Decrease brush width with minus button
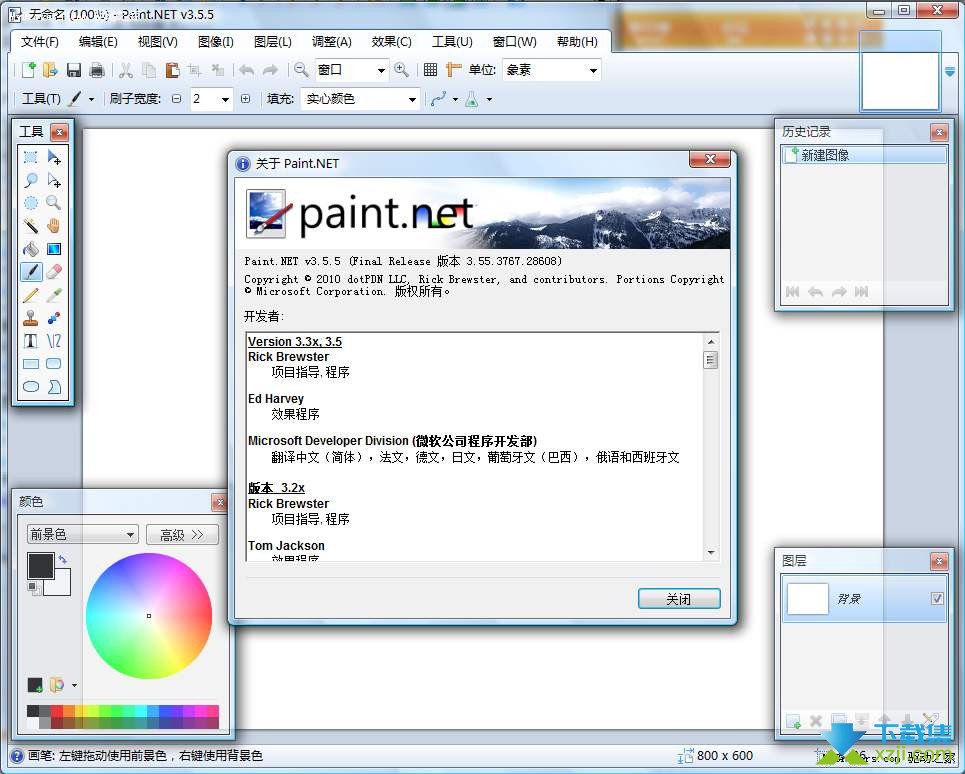 point(177,99)
